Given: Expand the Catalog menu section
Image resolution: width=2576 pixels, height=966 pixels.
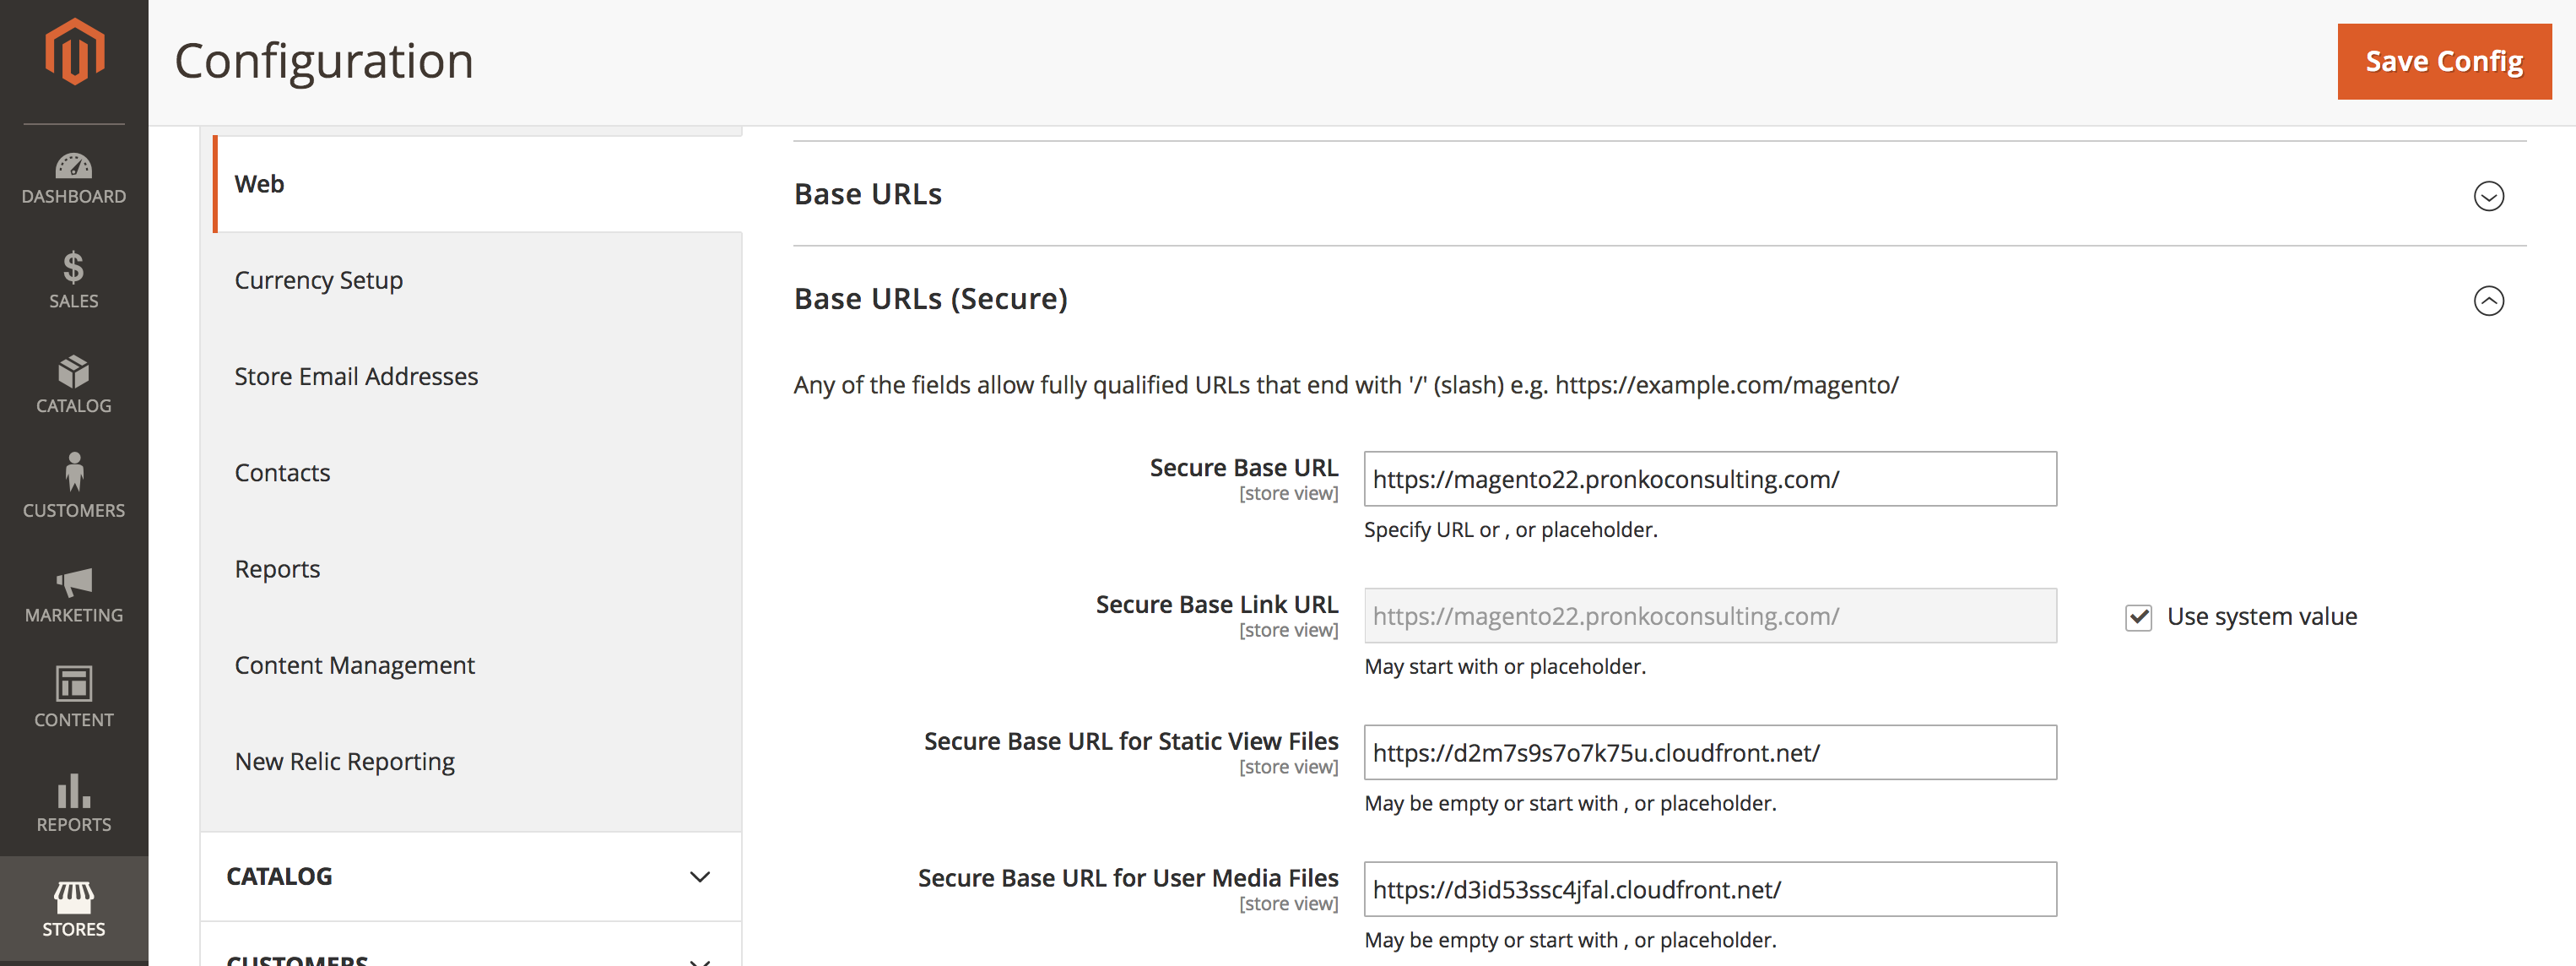Looking at the screenshot, I should (x=475, y=874).
